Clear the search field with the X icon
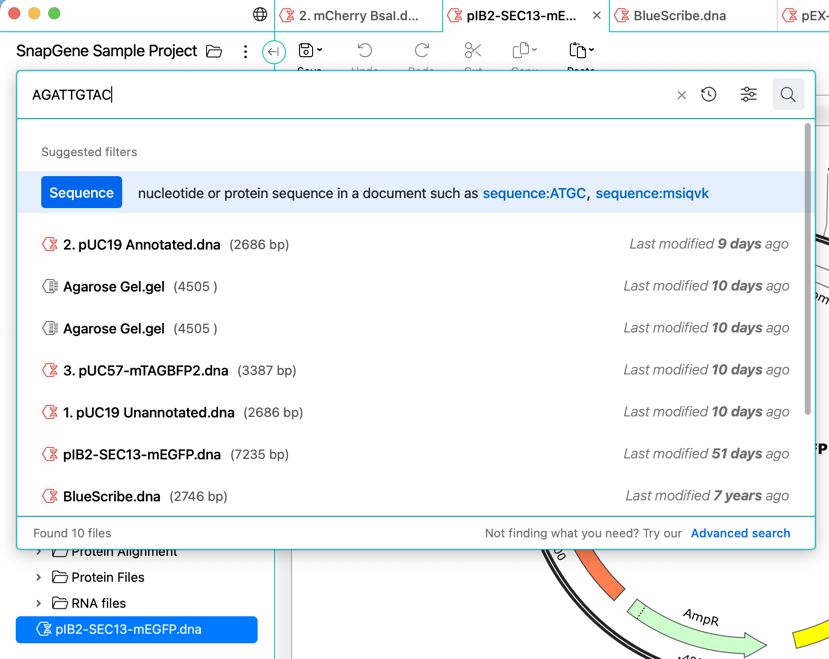The width and height of the screenshot is (829, 659). pos(681,95)
